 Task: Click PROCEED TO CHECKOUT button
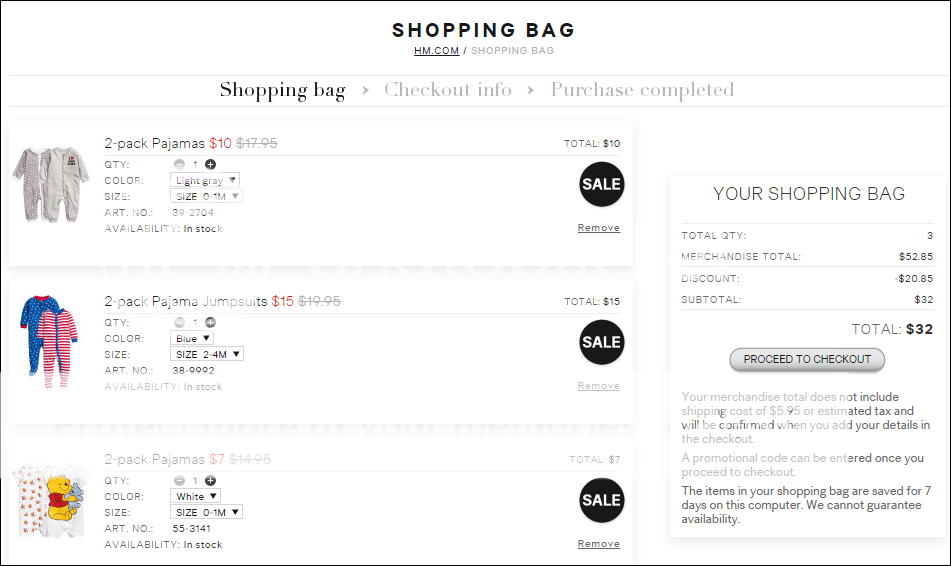tap(807, 360)
